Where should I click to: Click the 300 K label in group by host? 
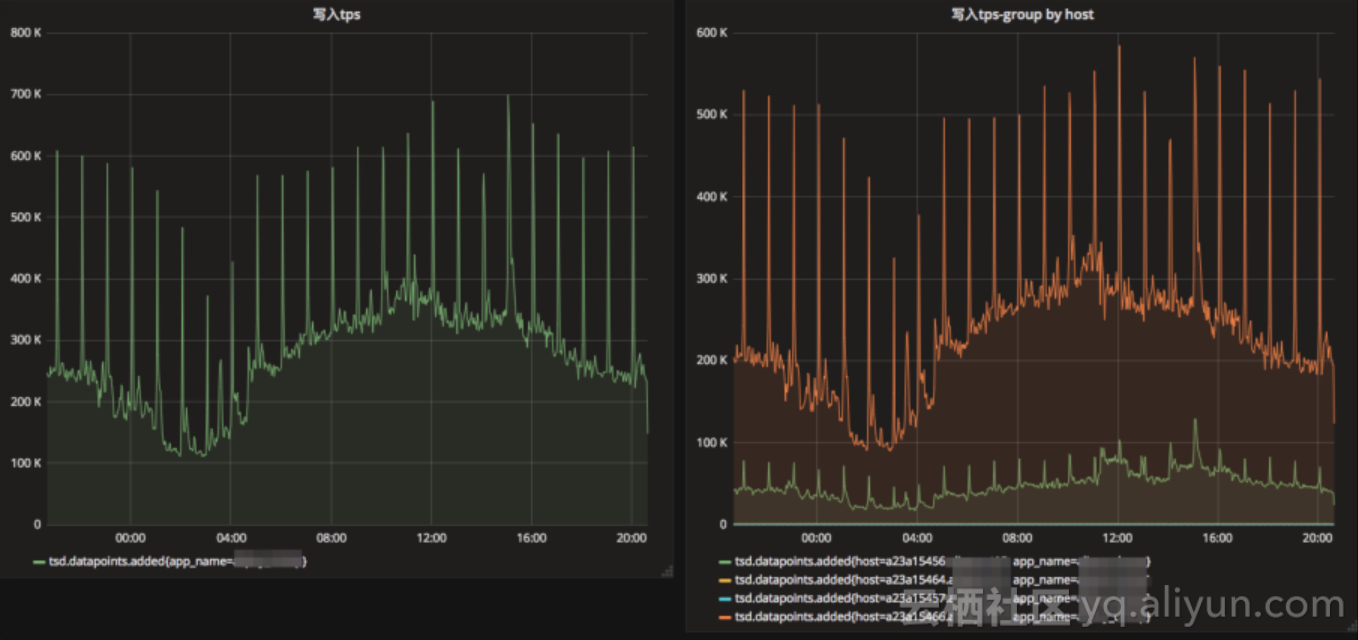click(711, 278)
